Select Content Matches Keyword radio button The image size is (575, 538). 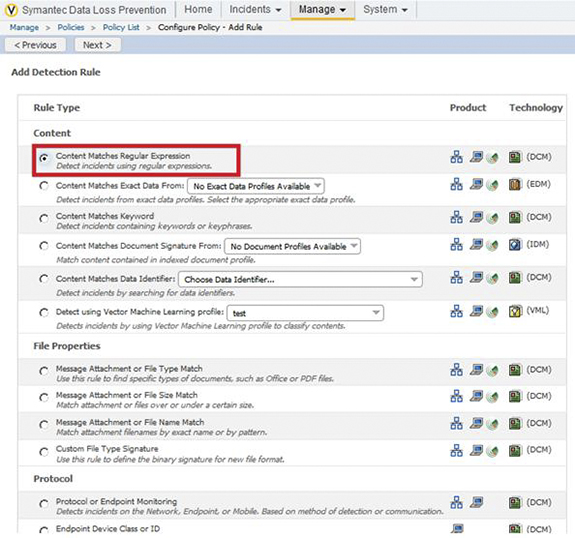coord(44,219)
